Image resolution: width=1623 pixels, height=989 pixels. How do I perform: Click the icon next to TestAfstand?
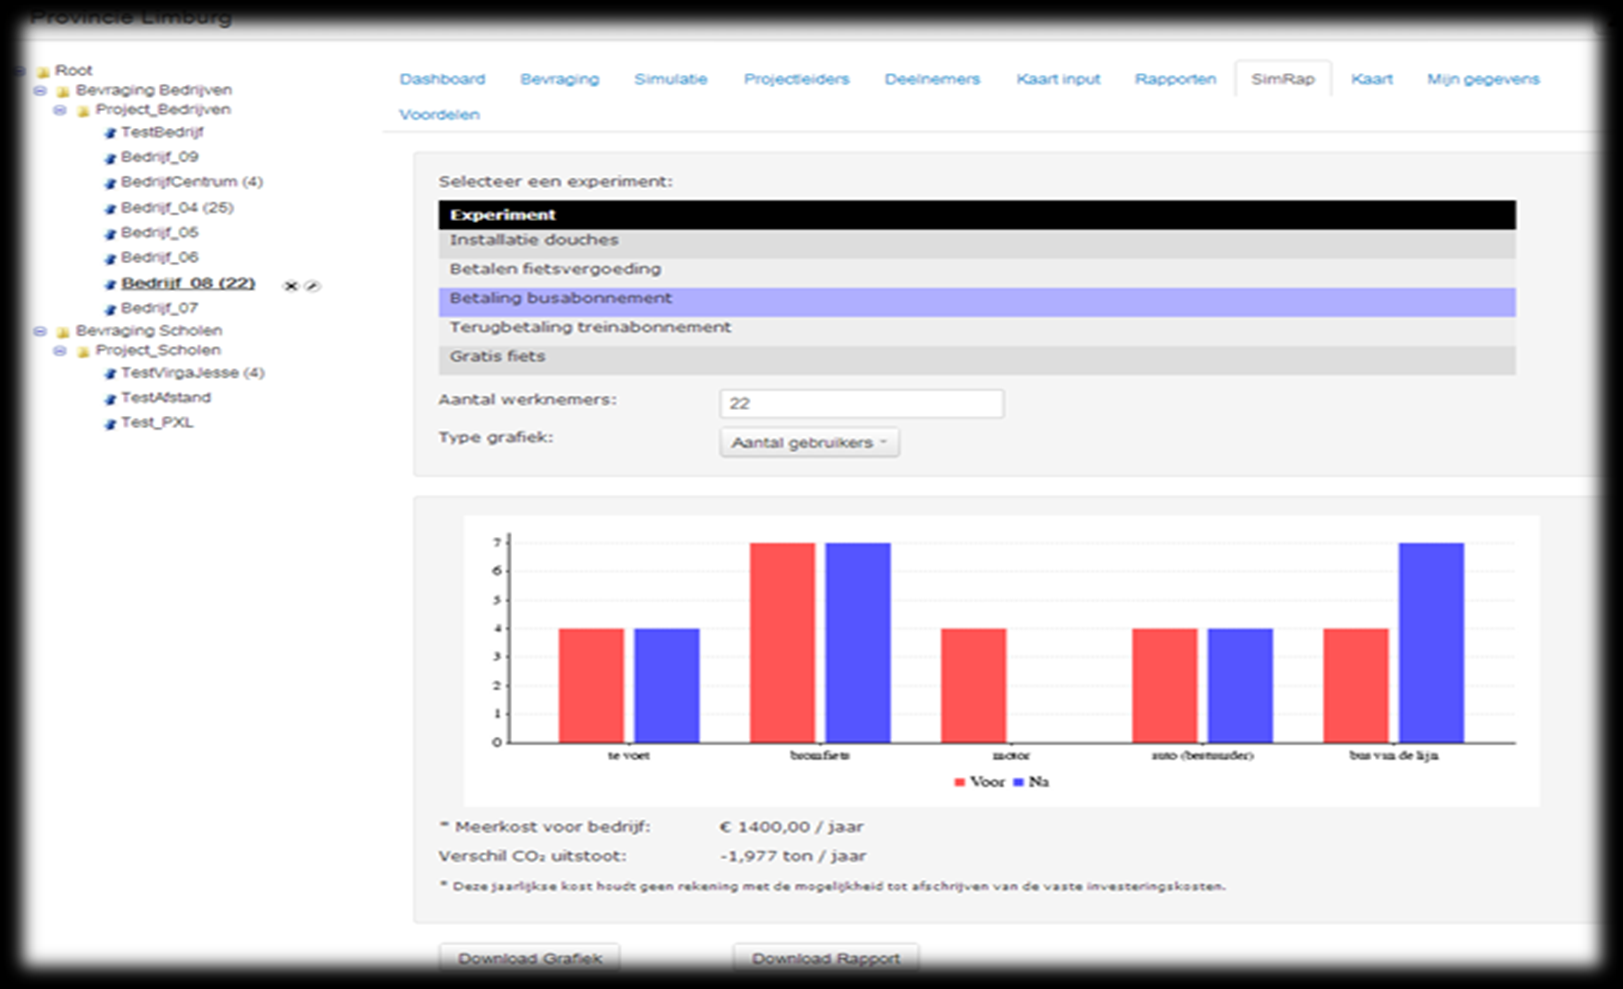pyautogui.click(x=111, y=399)
